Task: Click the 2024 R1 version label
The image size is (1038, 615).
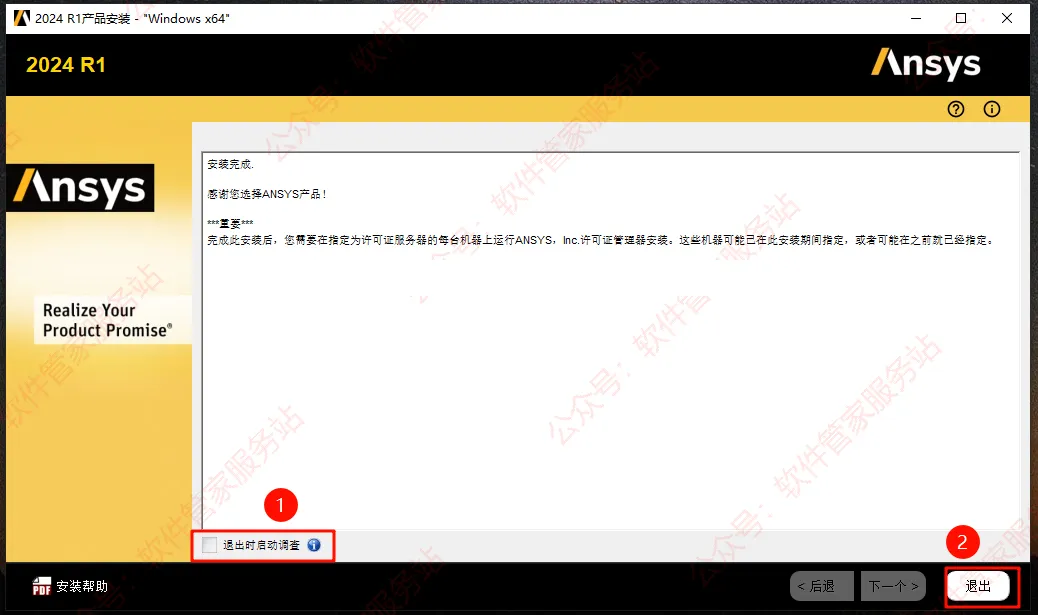Action: pyautogui.click(x=66, y=65)
